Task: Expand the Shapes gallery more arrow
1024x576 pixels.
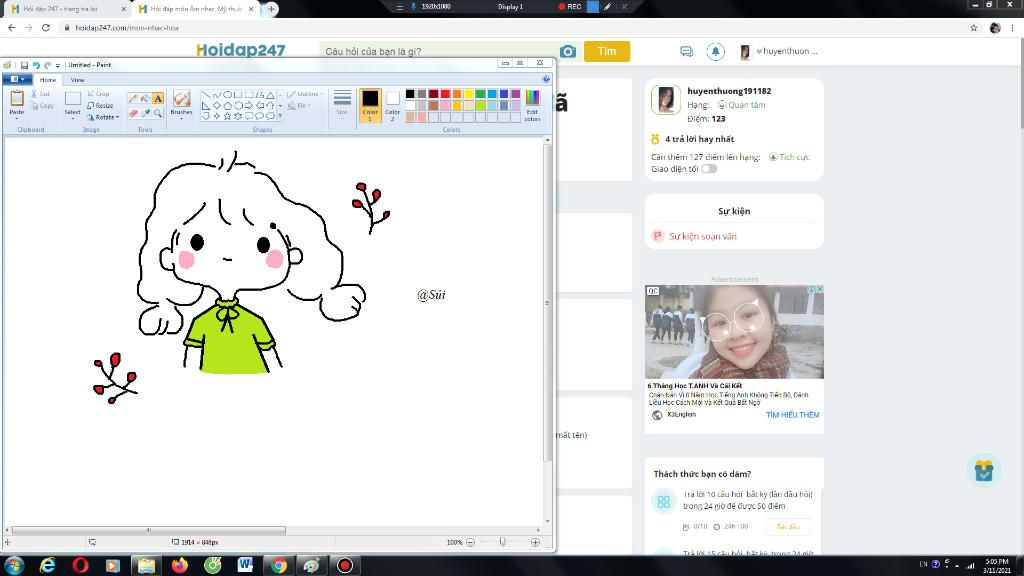Action: pyautogui.click(x=280, y=116)
